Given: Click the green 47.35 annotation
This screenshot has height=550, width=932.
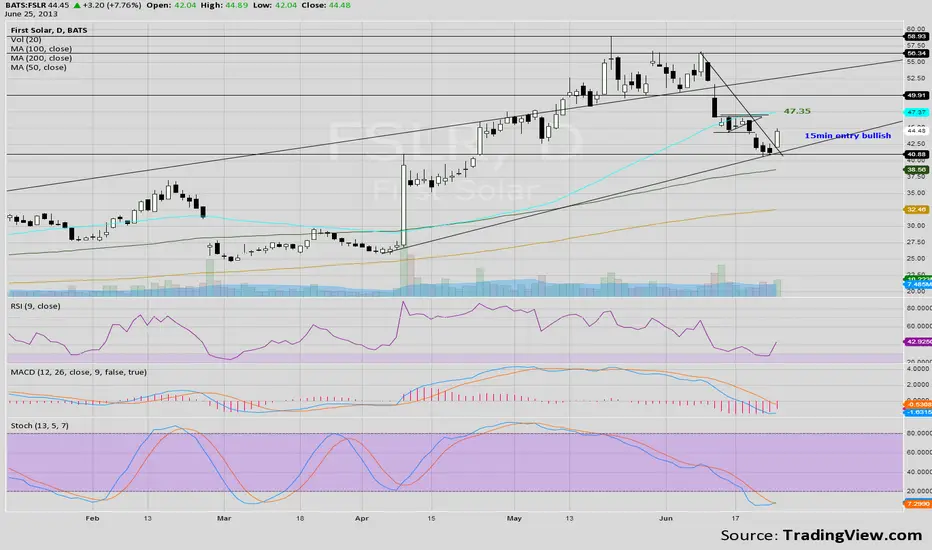Looking at the screenshot, I should 797,111.
